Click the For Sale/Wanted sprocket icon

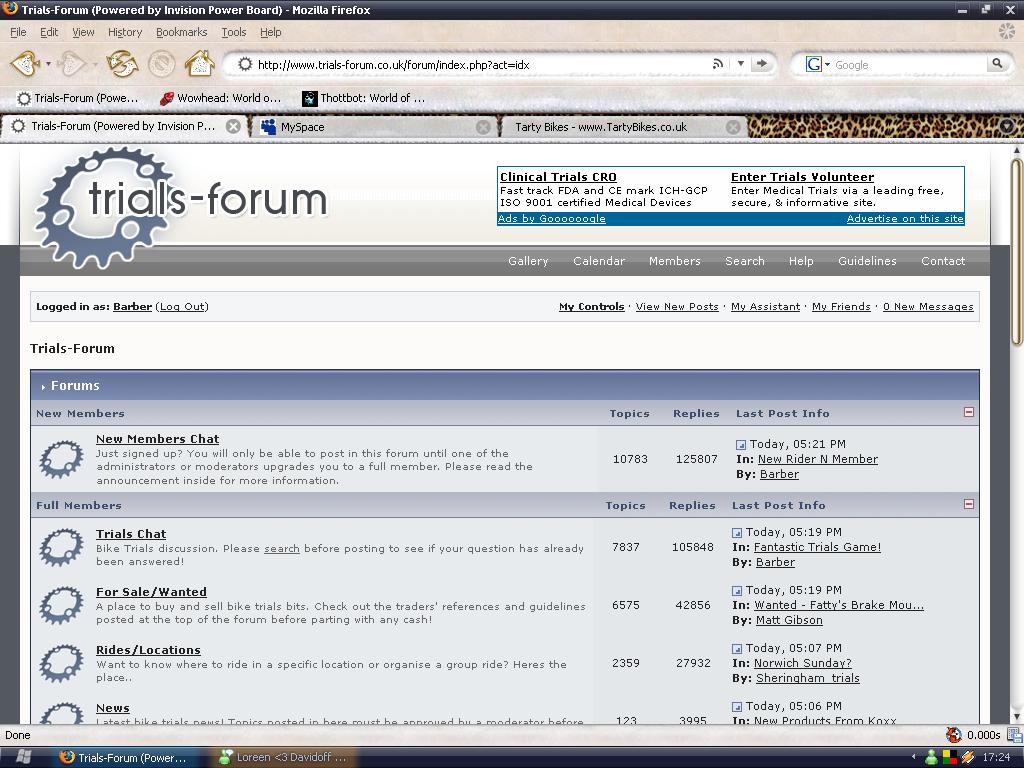point(61,605)
